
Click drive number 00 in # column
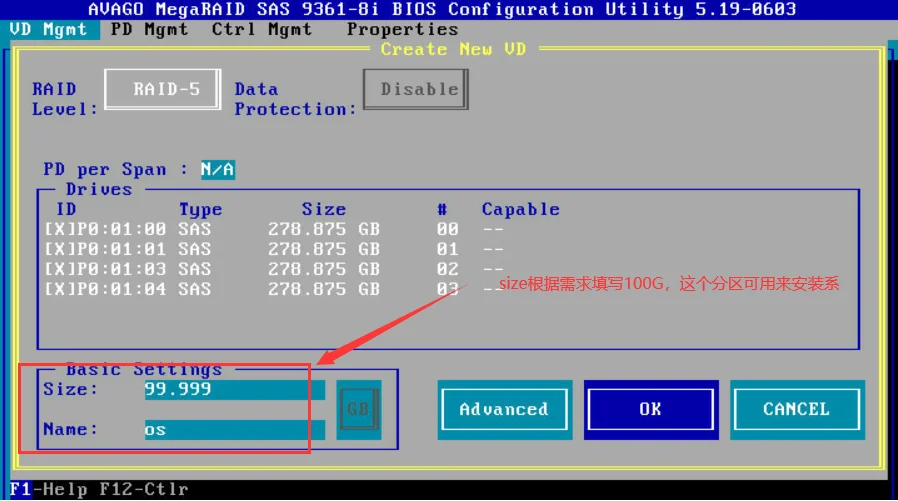(447, 229)
